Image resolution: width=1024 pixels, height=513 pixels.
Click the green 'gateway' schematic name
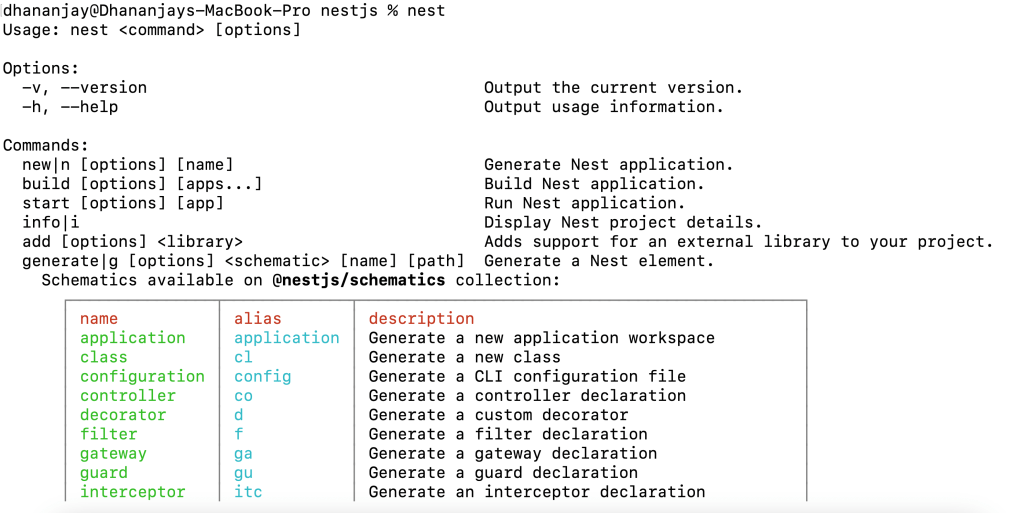pos(113,453)
